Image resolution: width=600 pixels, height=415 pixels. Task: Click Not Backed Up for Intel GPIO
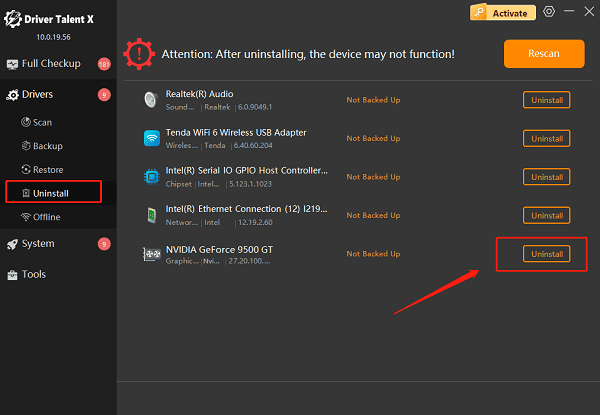tap(373, 177)
